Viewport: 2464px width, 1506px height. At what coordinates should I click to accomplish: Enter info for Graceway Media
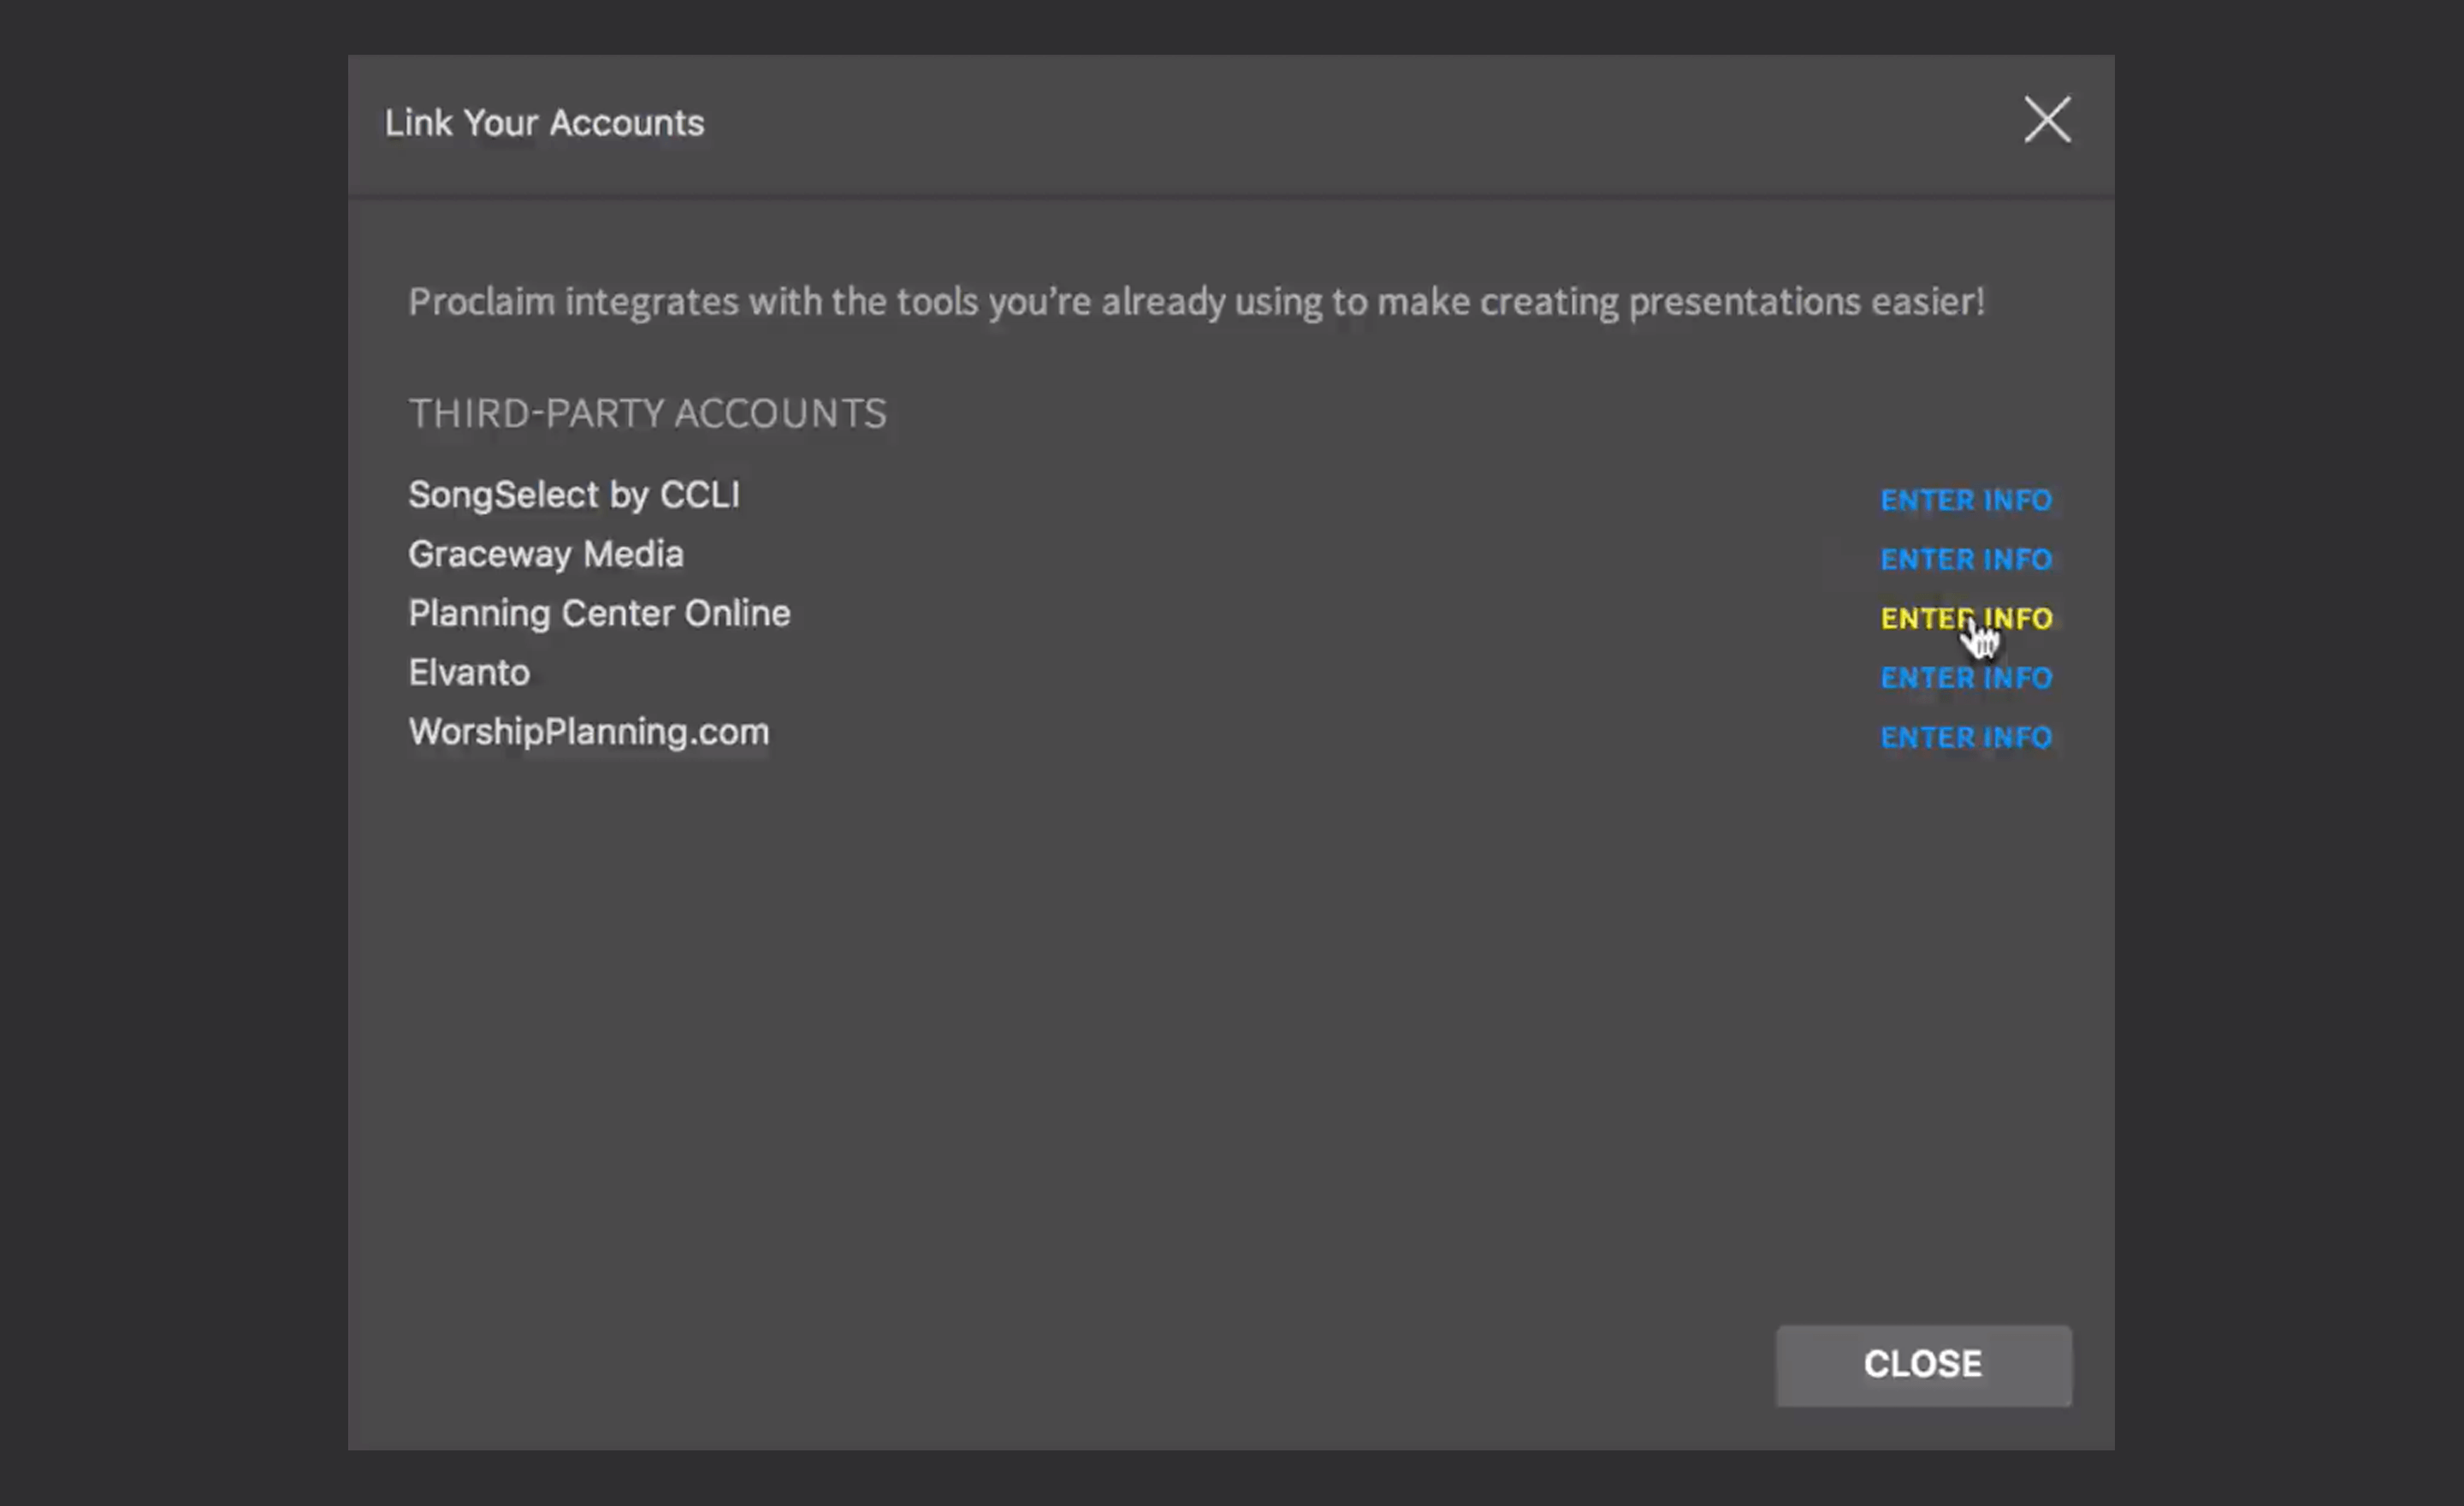coord(1965,559)
